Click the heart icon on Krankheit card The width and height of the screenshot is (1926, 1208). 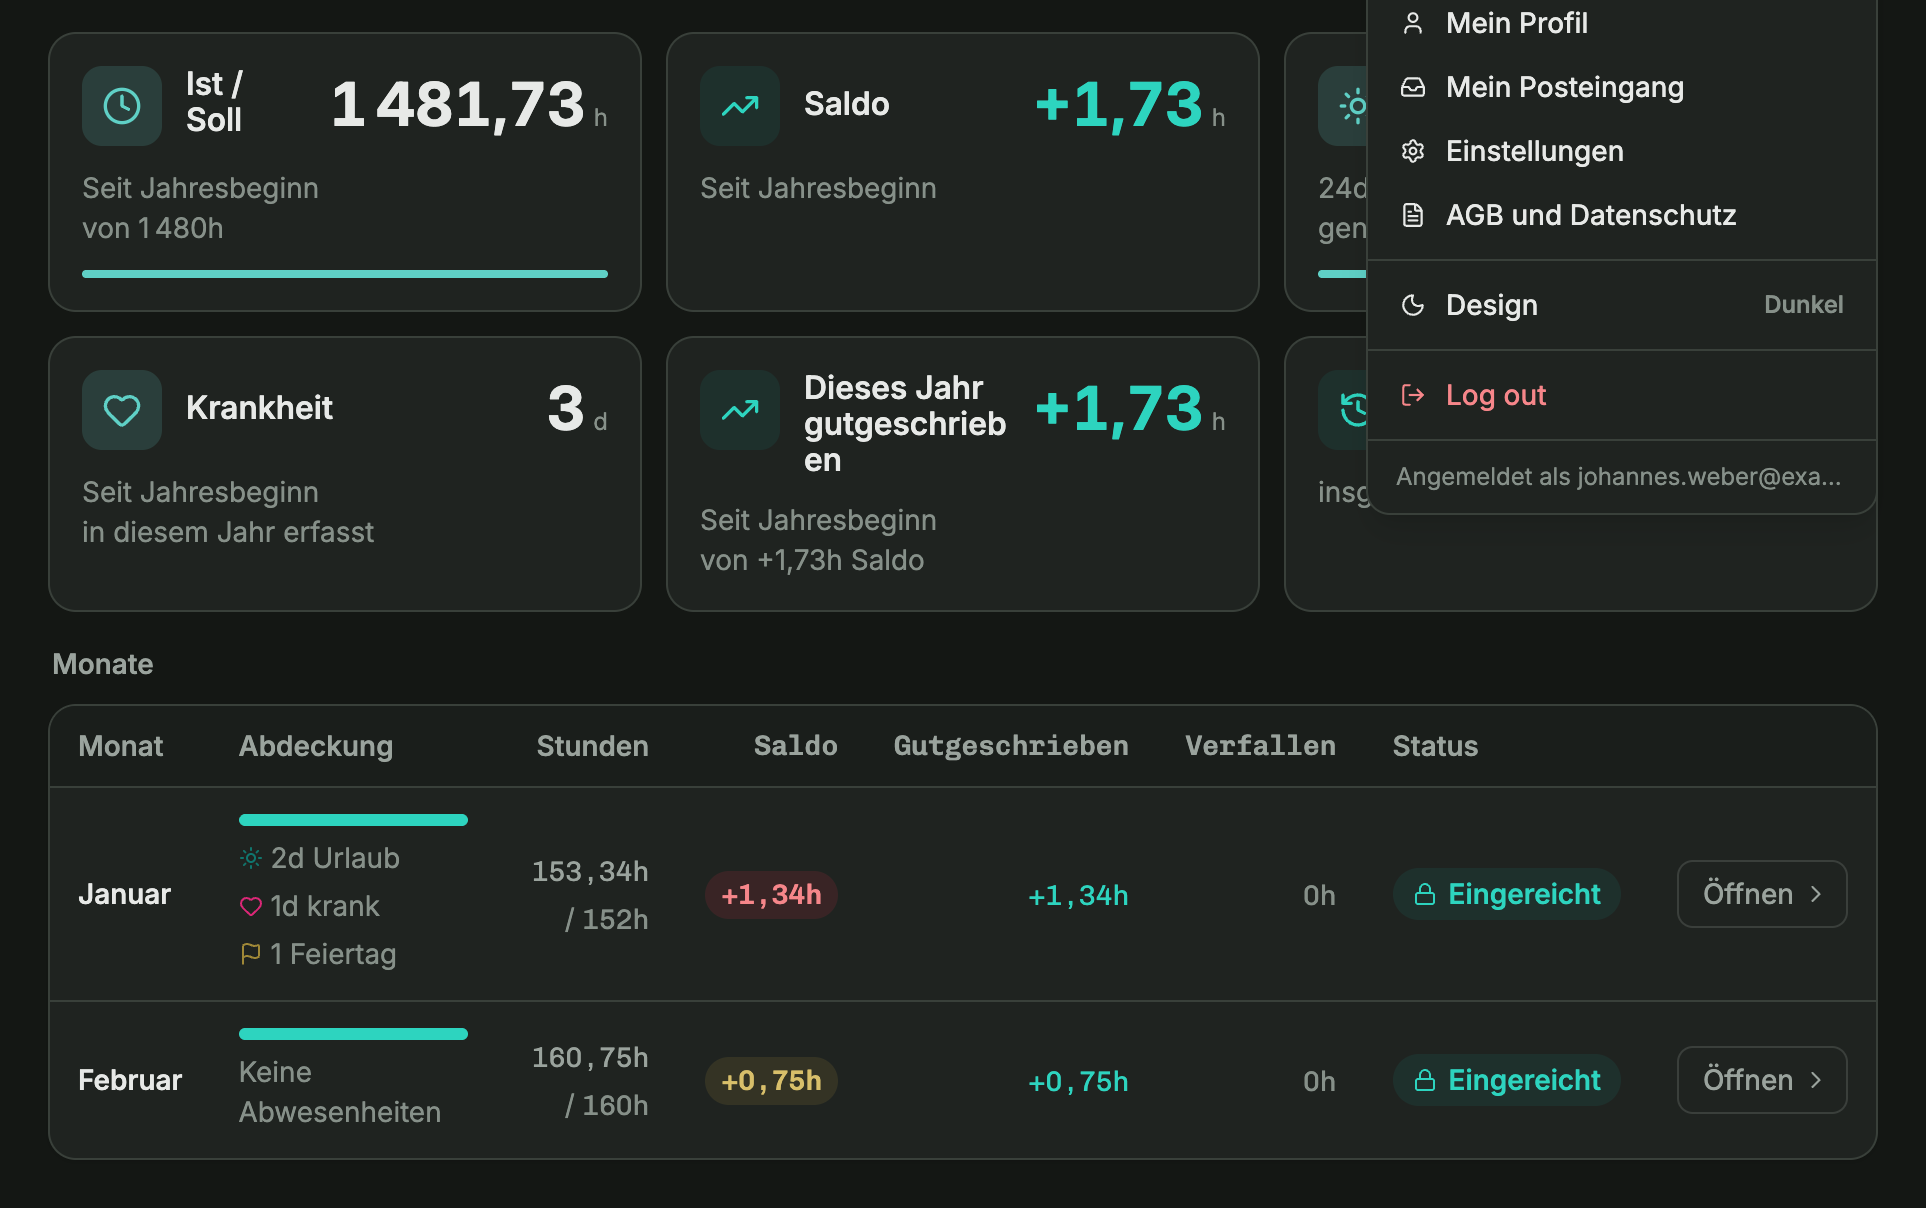122,410
